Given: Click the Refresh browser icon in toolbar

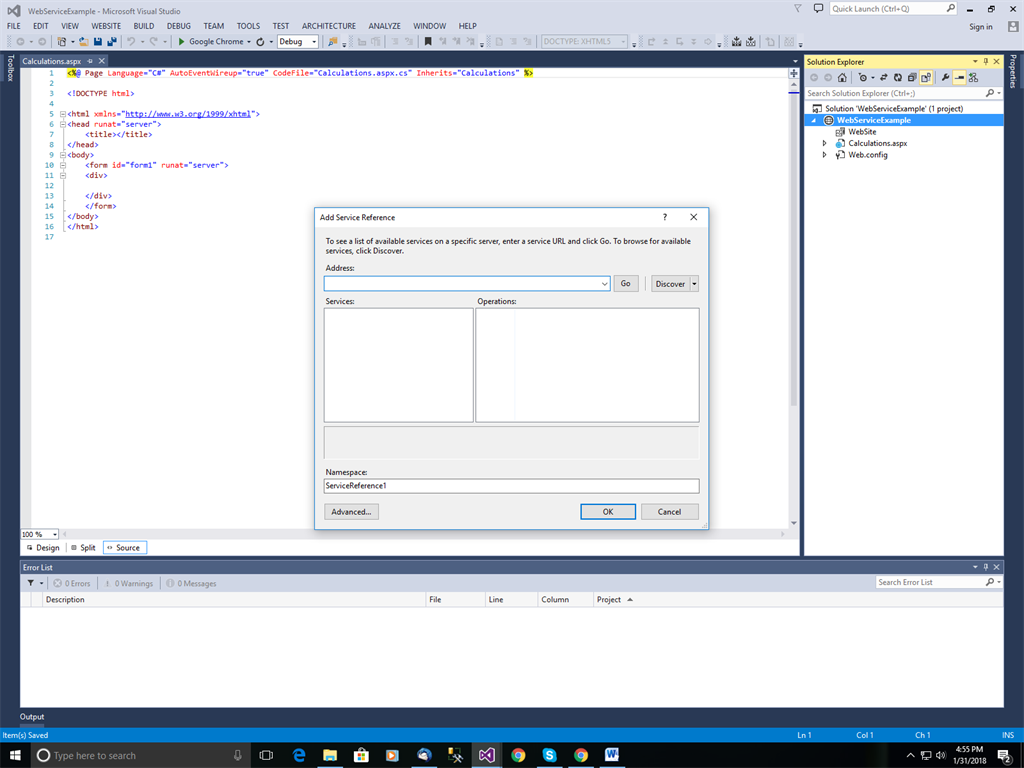Looking at the screenshot, I should (x=260, y=41).
